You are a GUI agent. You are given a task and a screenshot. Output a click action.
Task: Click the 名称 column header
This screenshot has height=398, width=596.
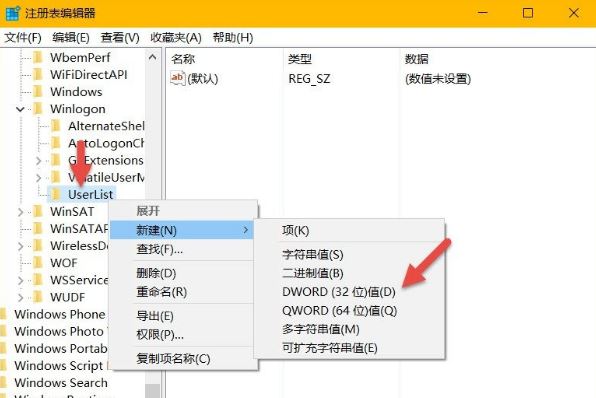[225, 59]
